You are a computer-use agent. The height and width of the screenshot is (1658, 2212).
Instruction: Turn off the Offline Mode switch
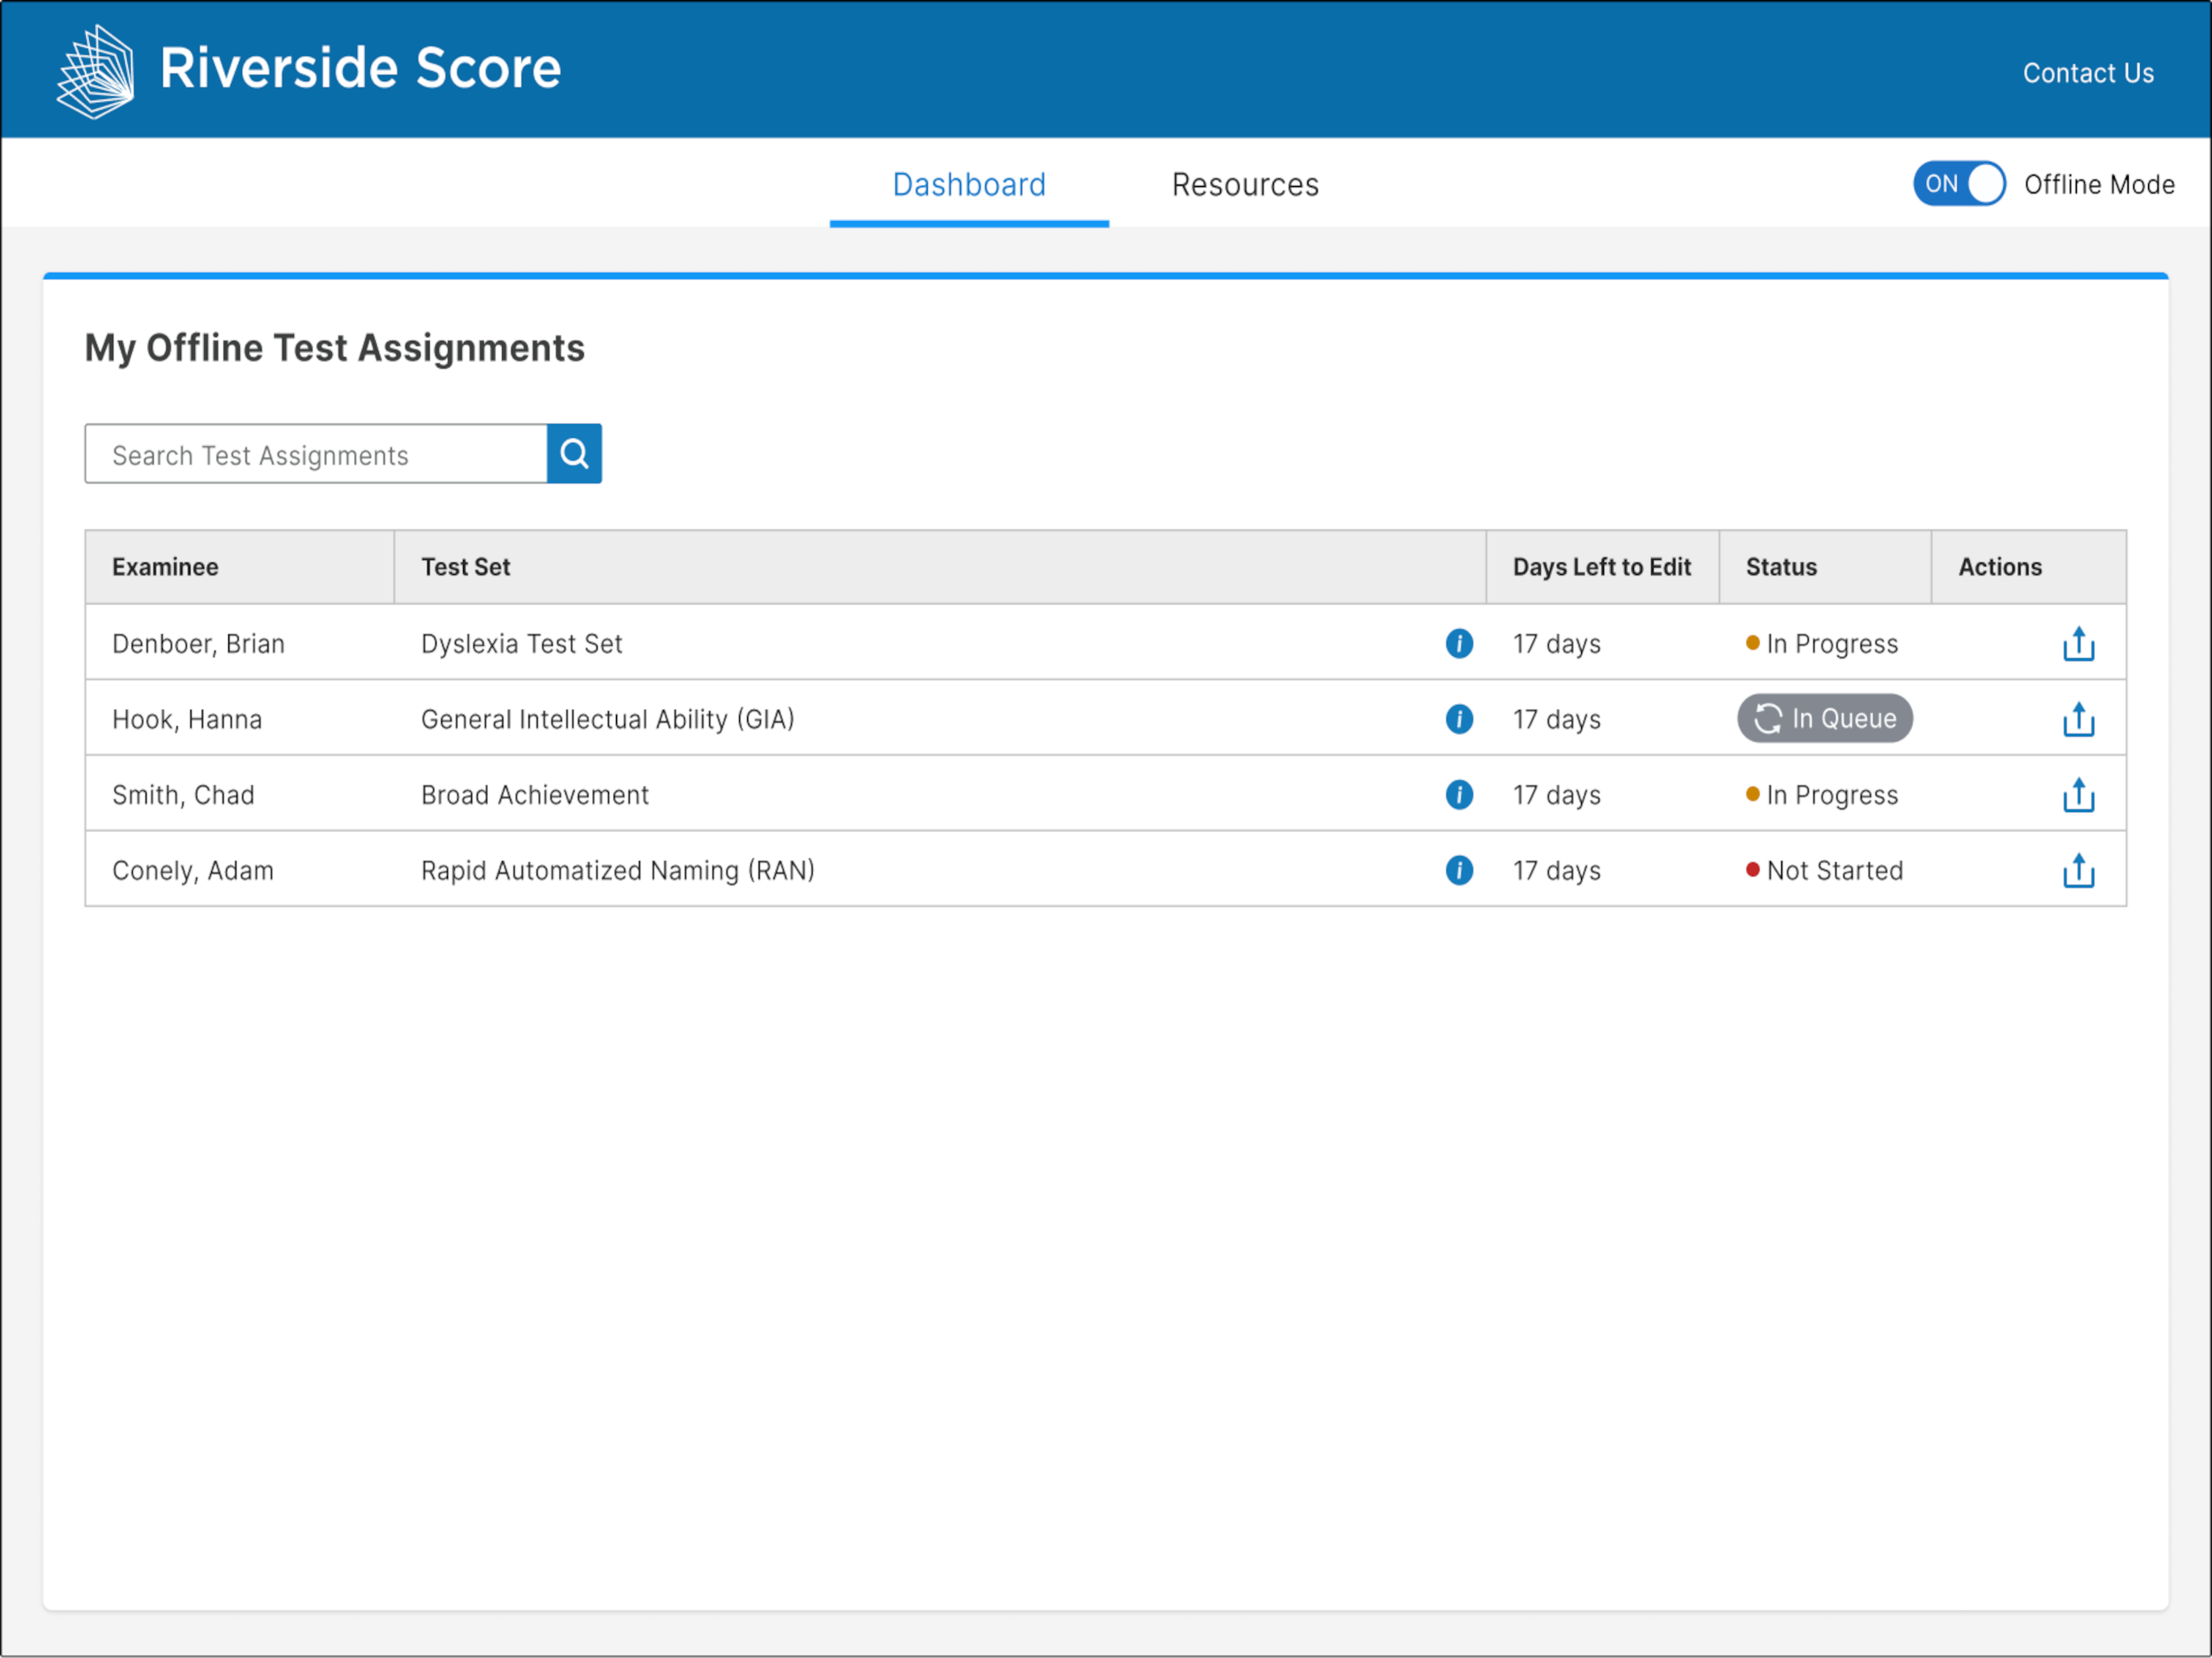click(1959, 184)
